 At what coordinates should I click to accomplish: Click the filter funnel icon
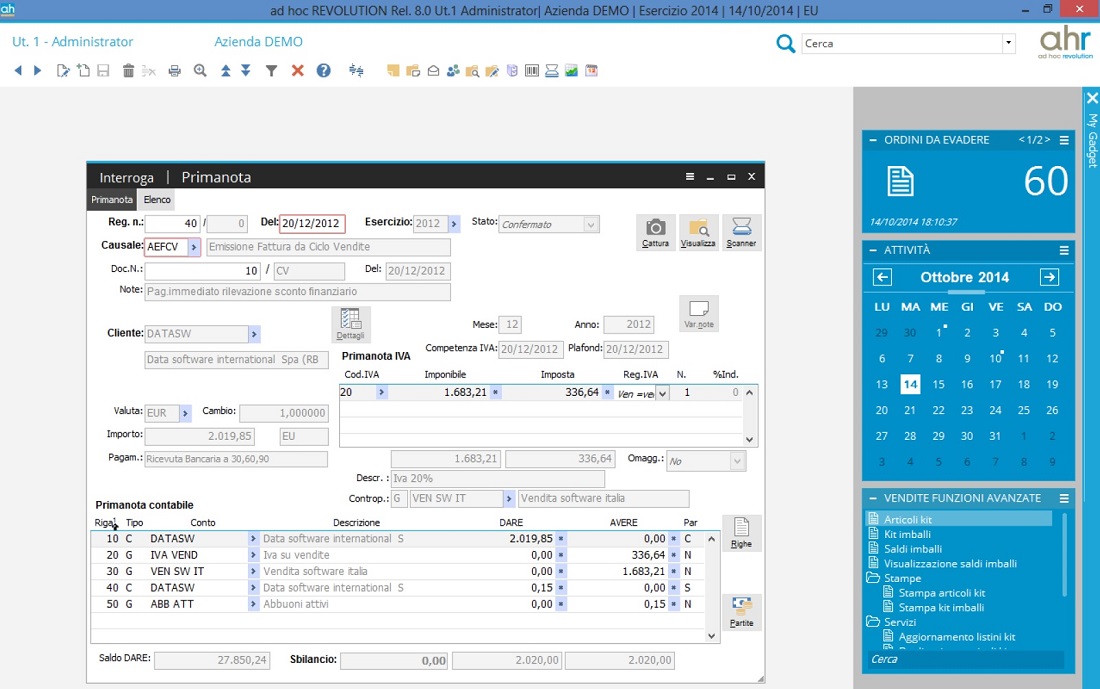[x=271, y=71]
